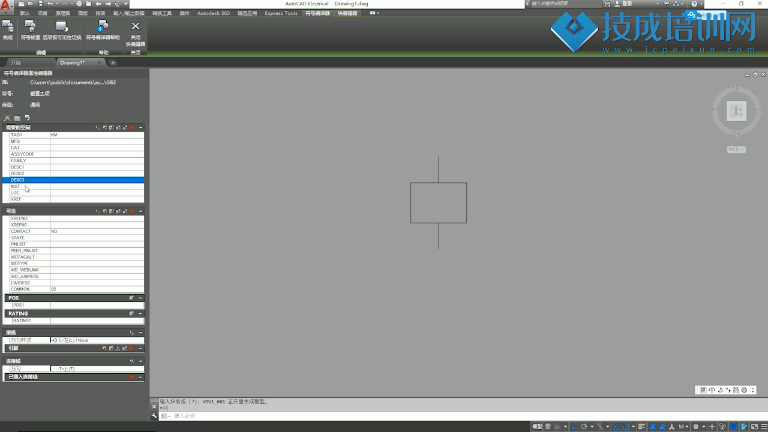The image size is (768, 432).
Task: Open the WCS coordinate system dropdown
Action: click(x=736, y=149)
